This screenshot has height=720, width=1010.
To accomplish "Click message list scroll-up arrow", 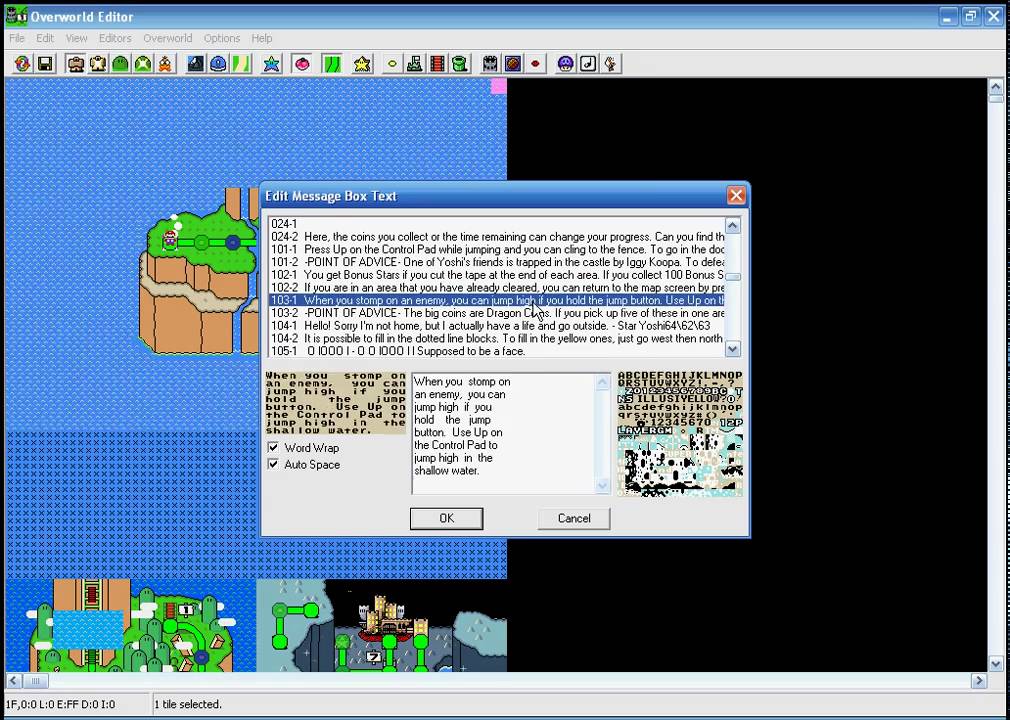I will pyautogui.click(x=732, y=225).
